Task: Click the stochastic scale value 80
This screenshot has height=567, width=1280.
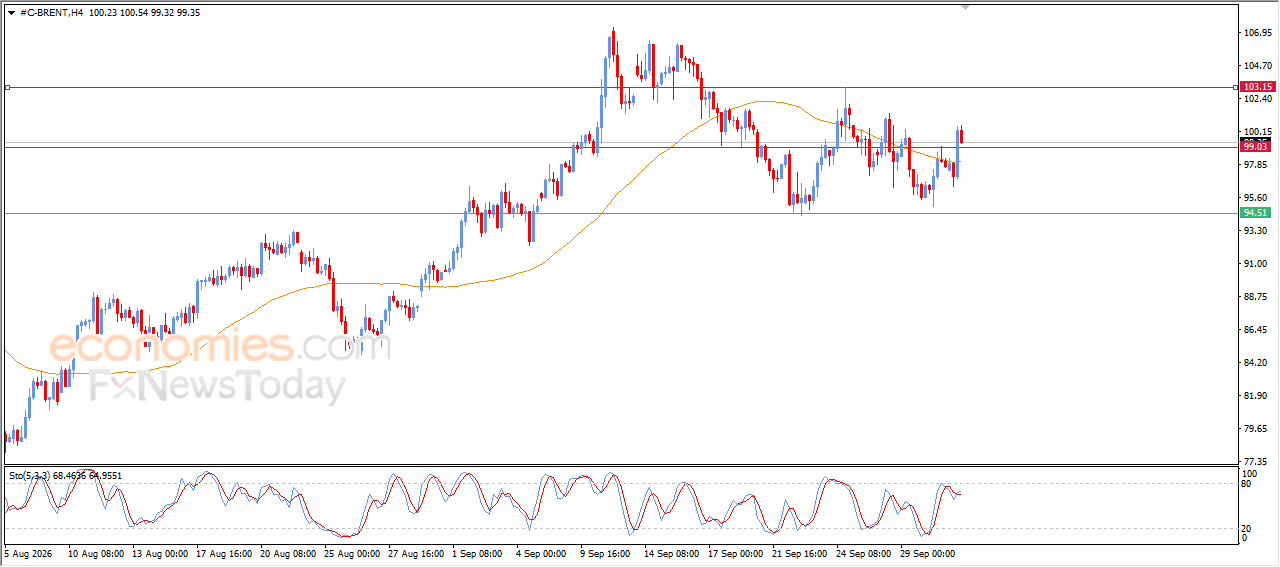Action: [1247, 485]
